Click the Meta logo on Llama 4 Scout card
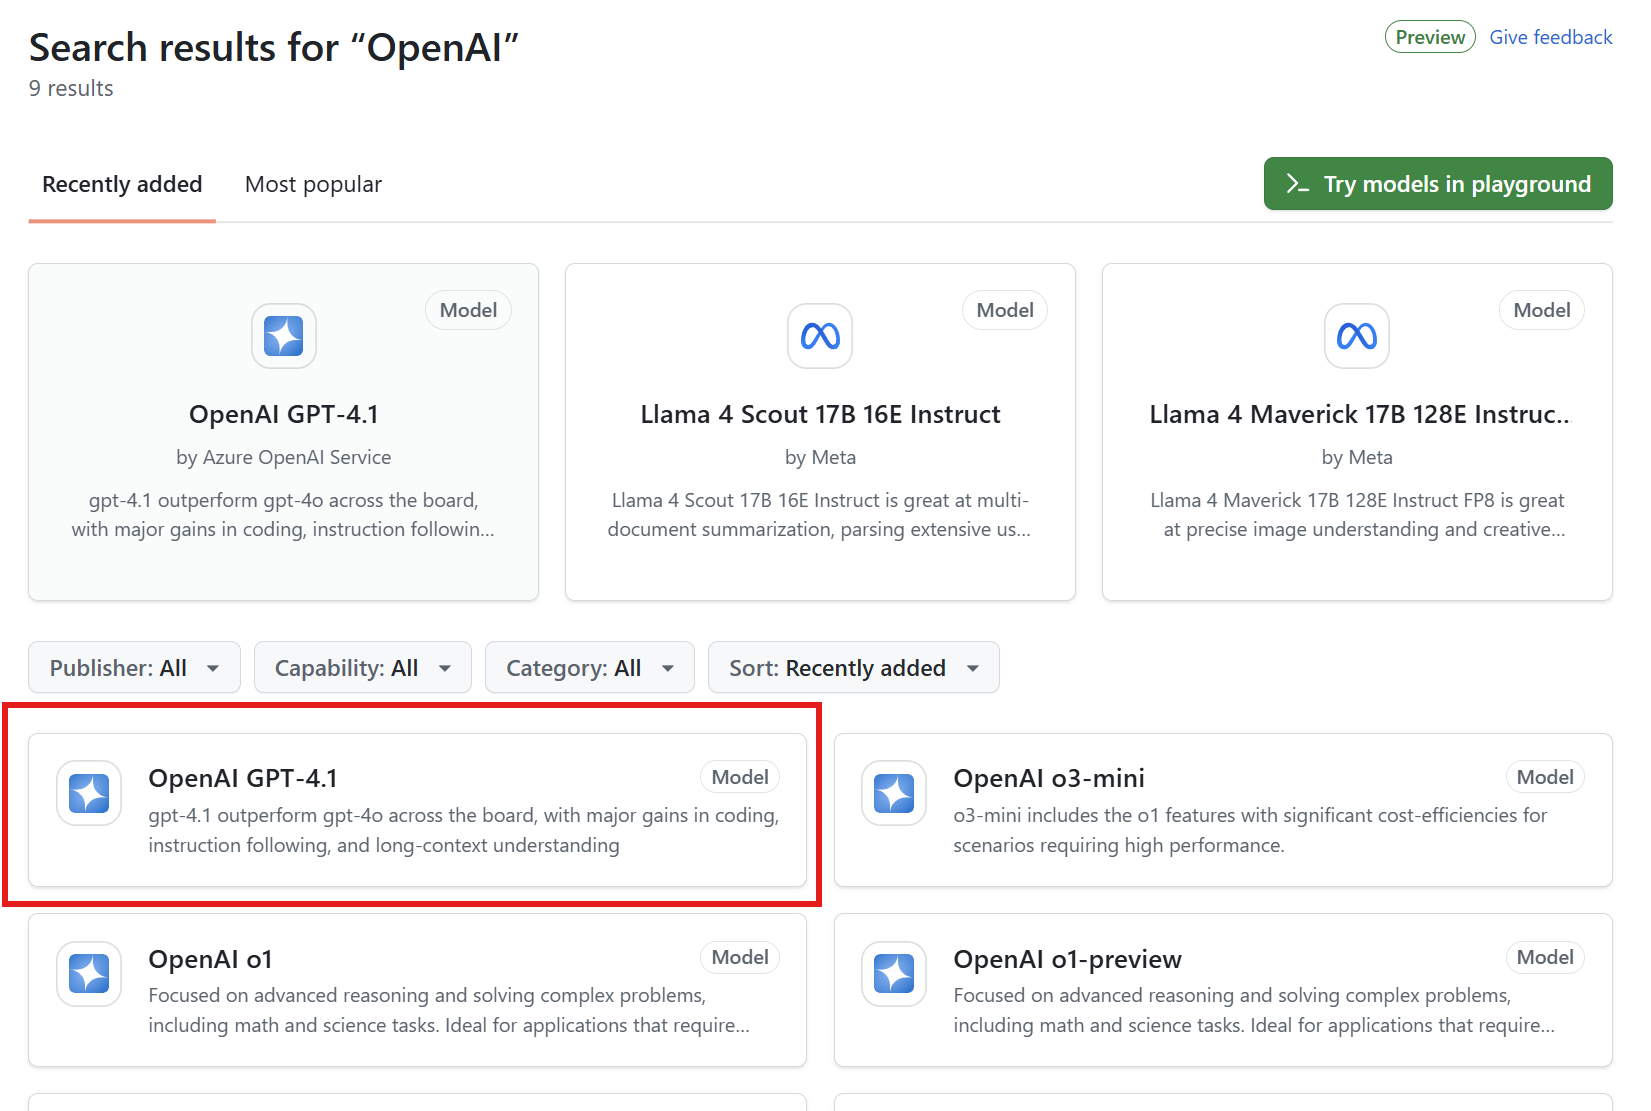 (820, 336)
